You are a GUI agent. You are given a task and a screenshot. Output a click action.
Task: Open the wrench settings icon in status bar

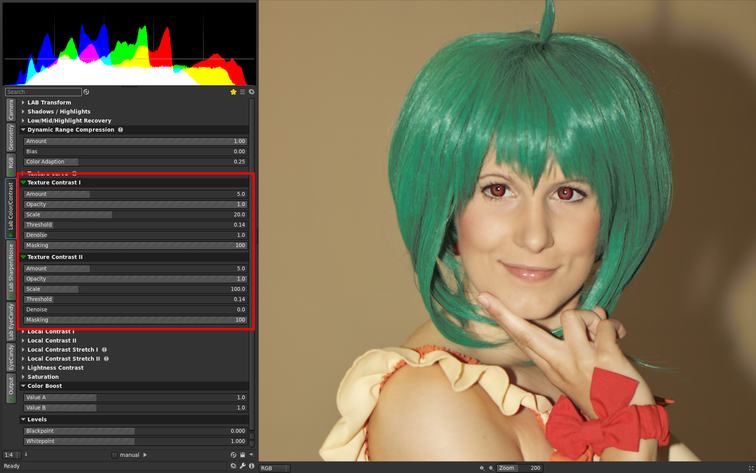tap(242, 466)
